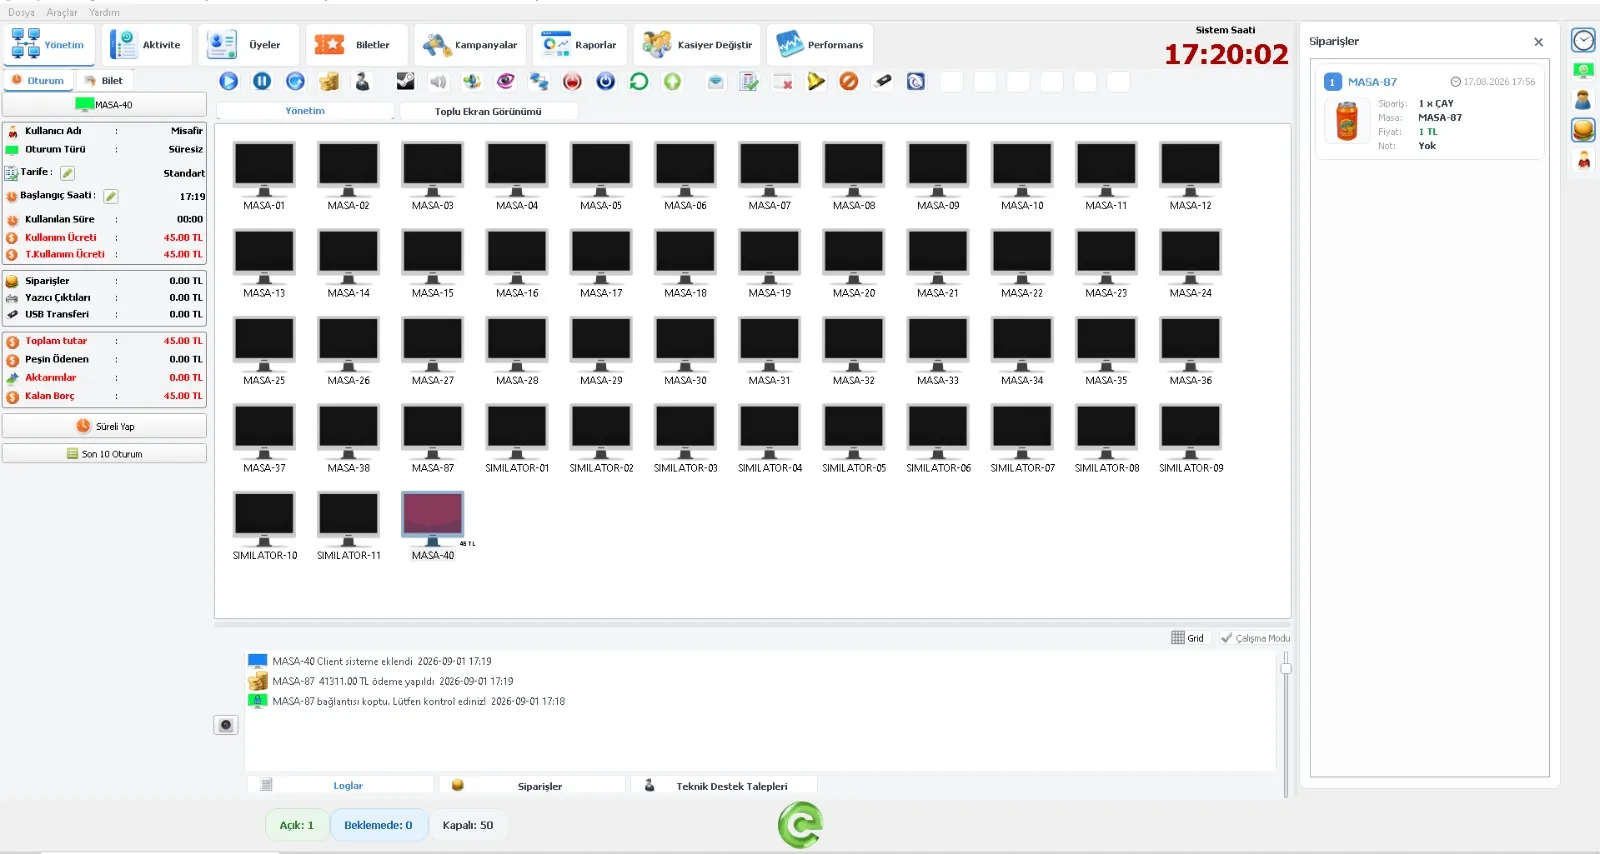Click the hamburger orders icon in right sidebar
The width and height of the screenshot is (1600, 854).
pyautogui.click(x=1583, y=130)
